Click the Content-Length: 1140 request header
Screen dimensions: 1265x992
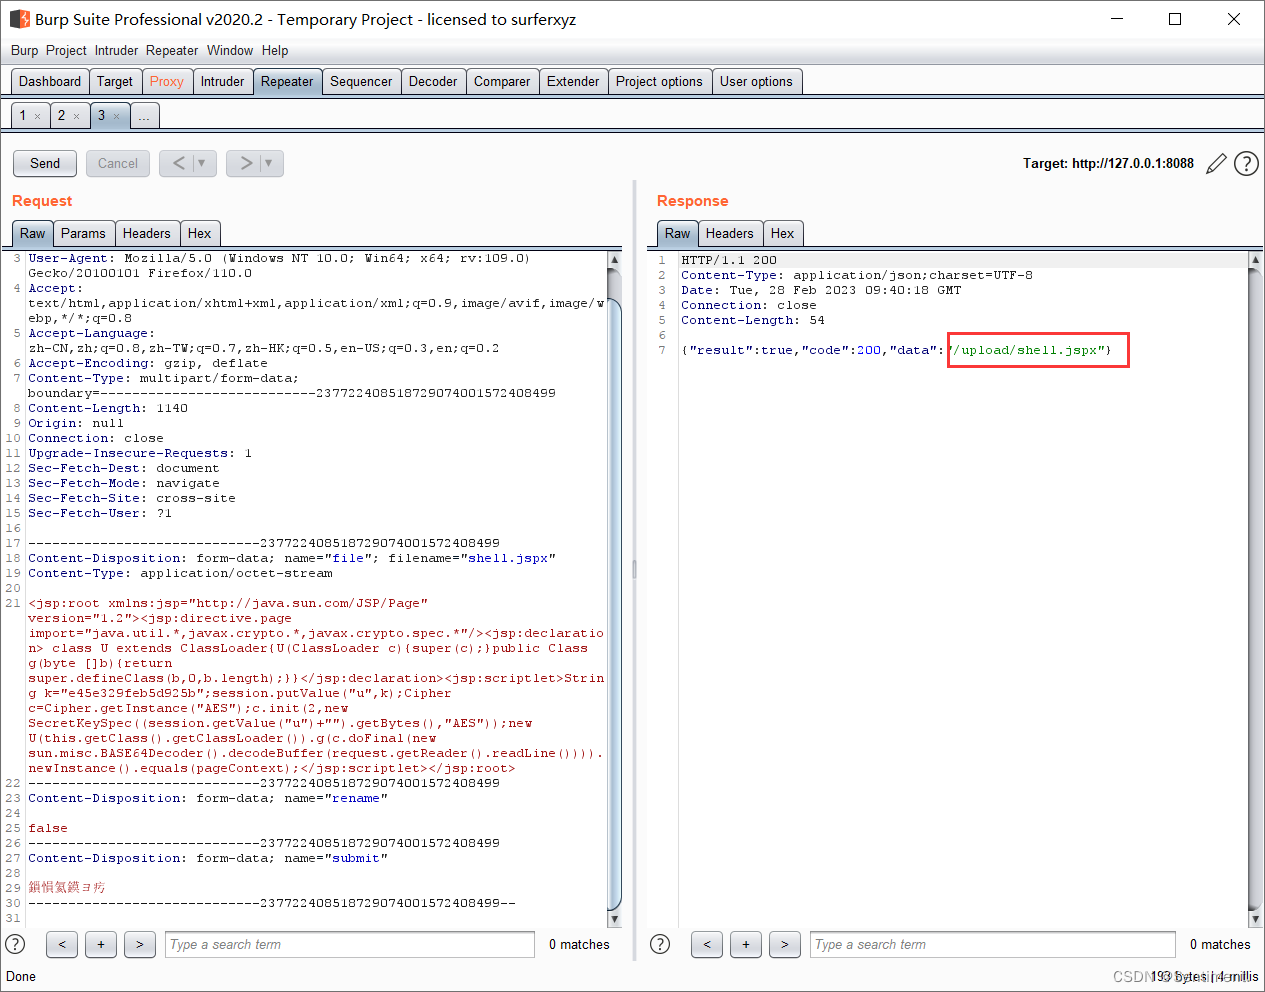pyautogui.click(x=108, y=408)
